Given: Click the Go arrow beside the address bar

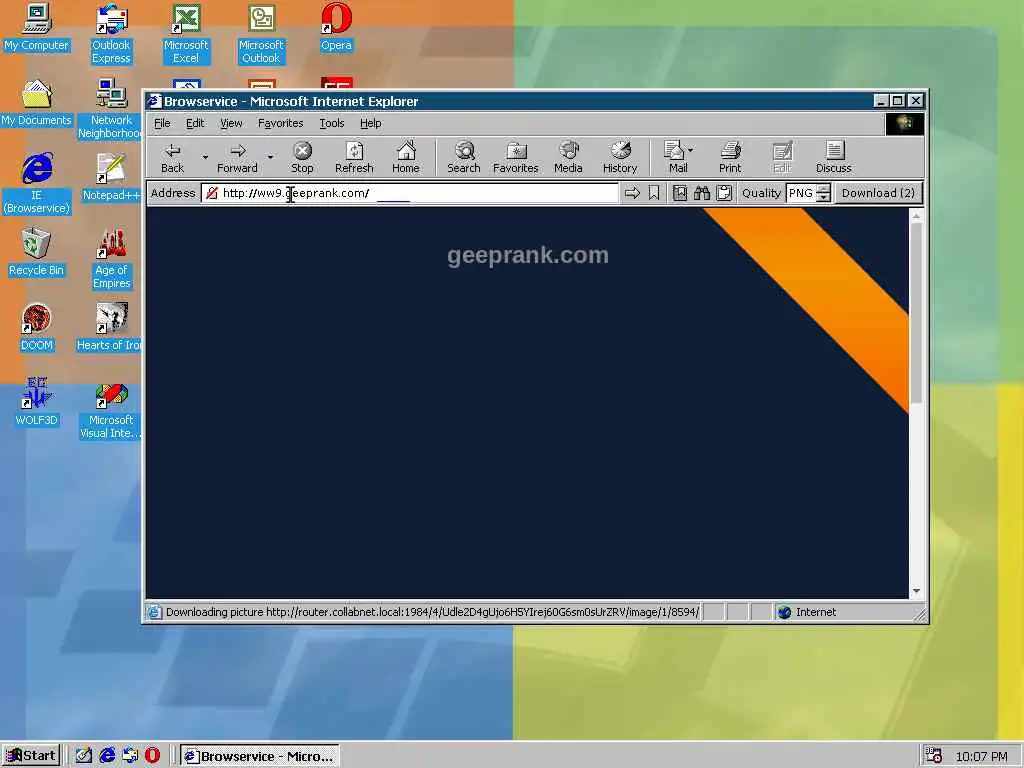Looking at the screenshot, I should (632, 193).
